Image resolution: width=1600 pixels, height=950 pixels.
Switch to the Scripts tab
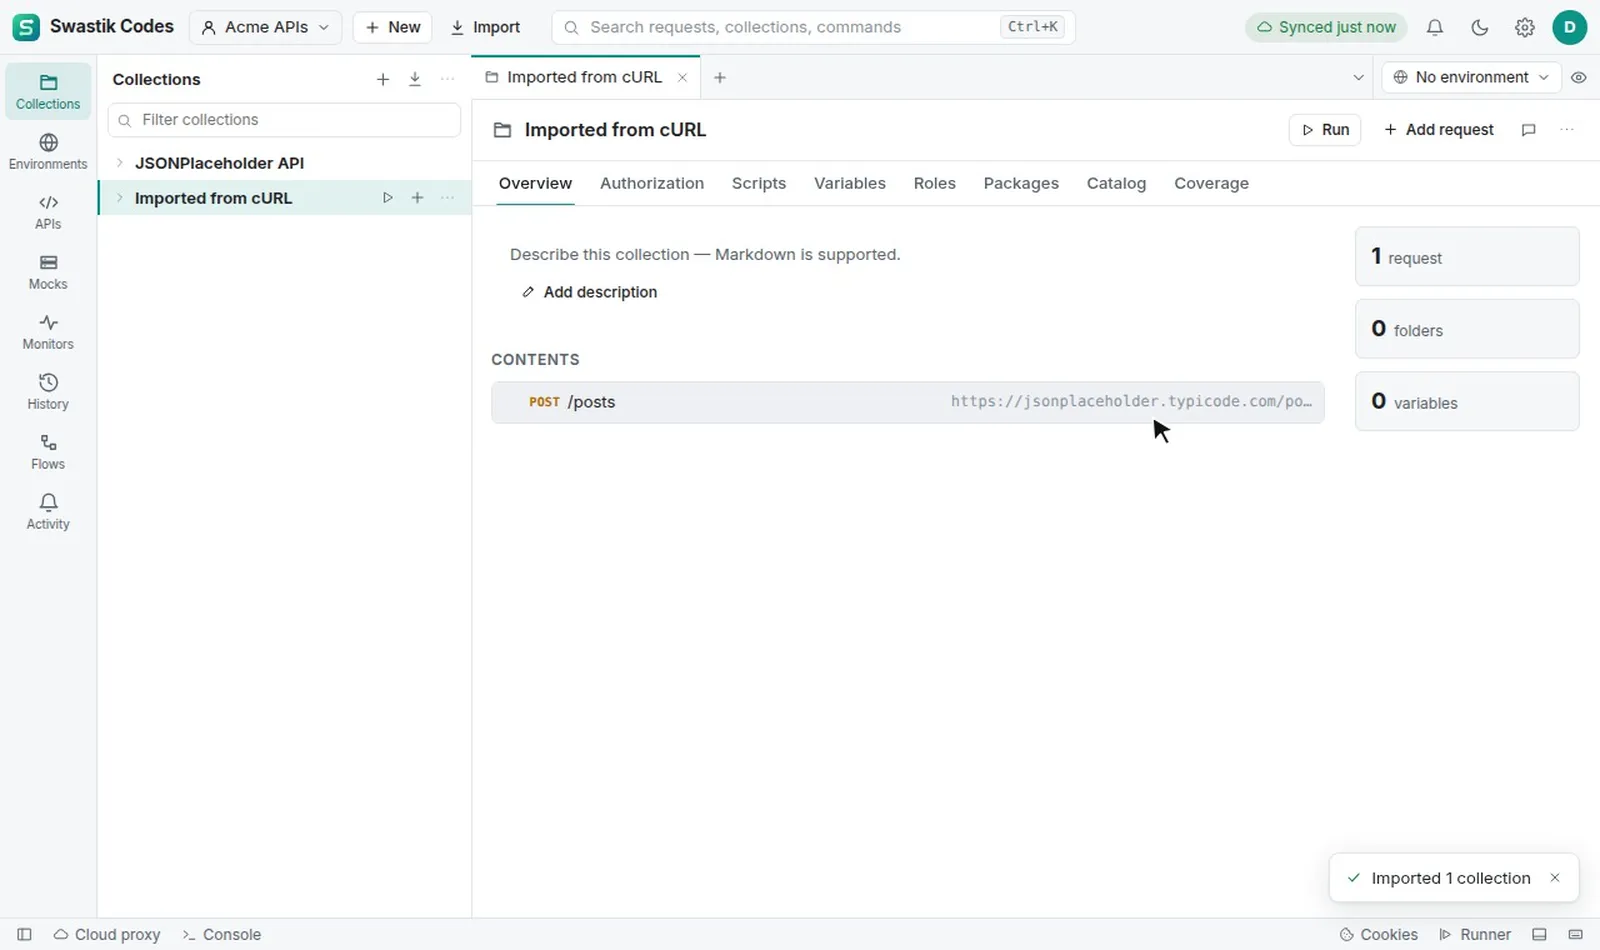759,183
